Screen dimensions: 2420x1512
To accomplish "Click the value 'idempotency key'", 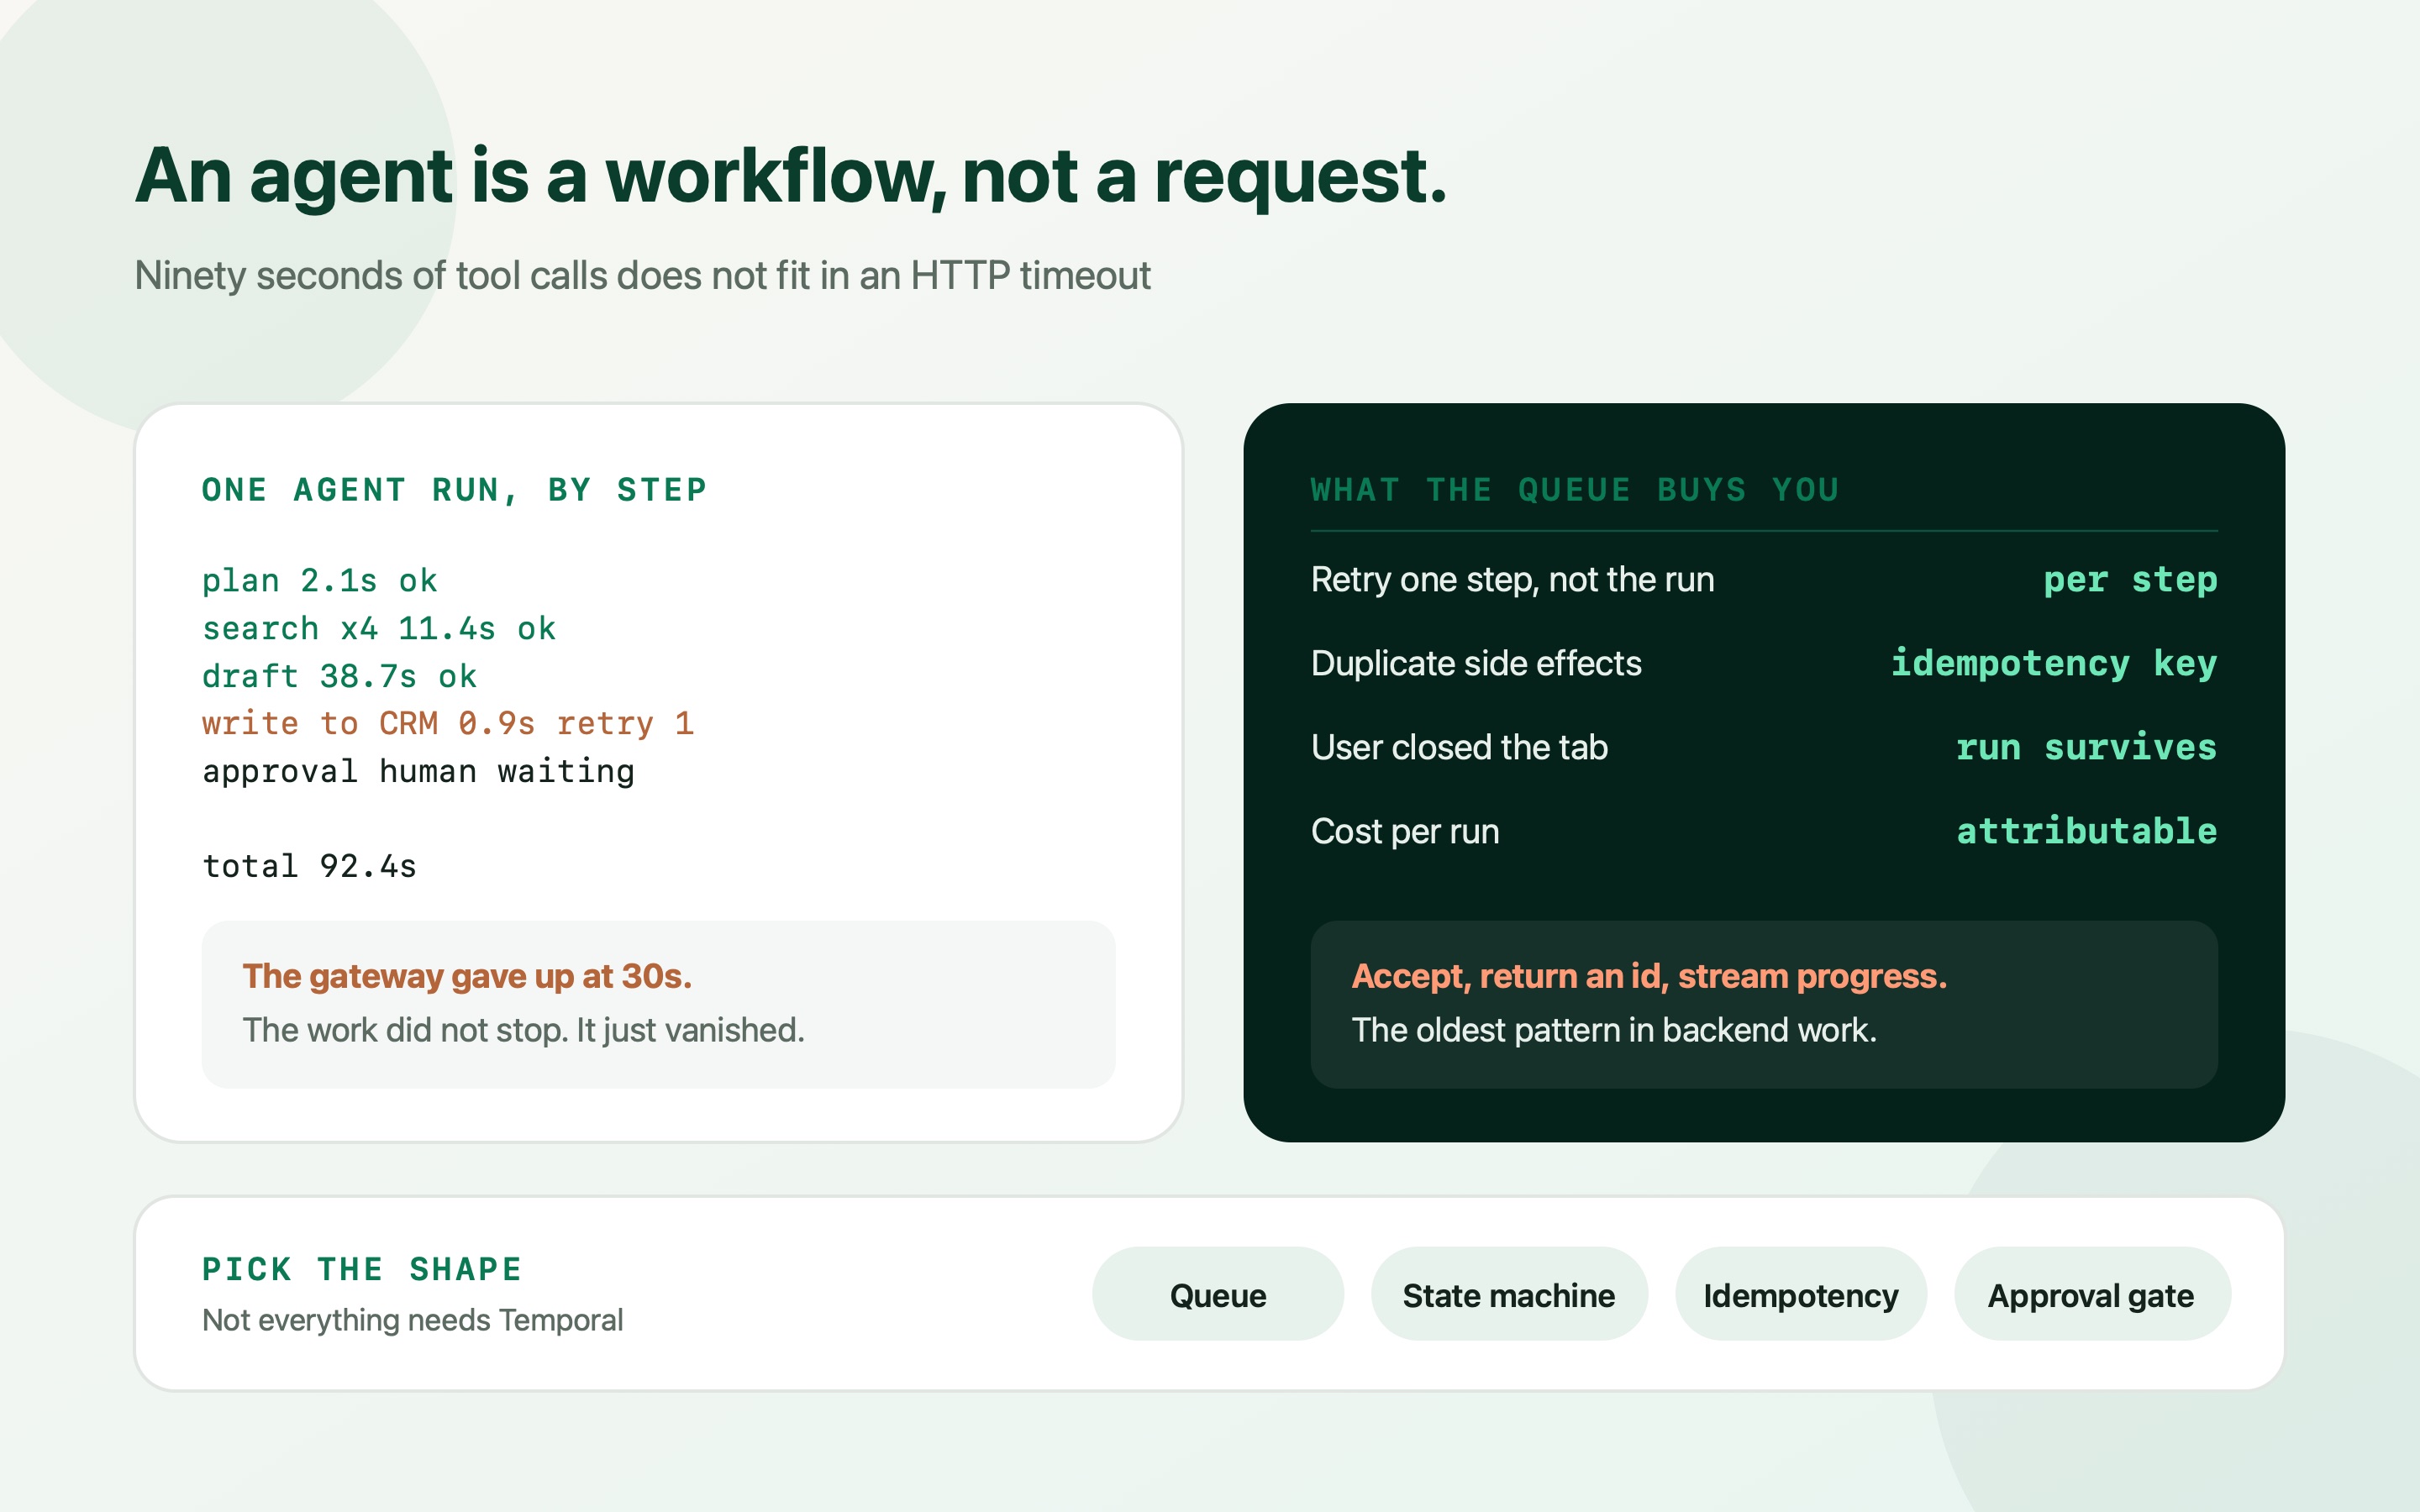I will pos(2054,664).
